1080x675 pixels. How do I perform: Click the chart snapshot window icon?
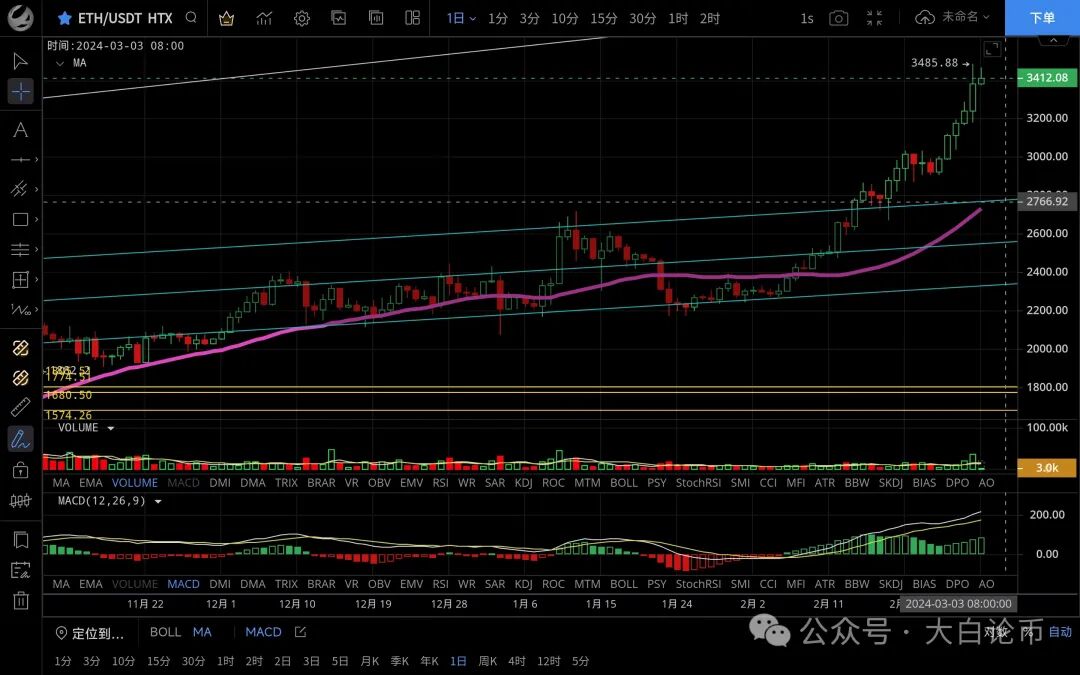[x=339, y=18]
